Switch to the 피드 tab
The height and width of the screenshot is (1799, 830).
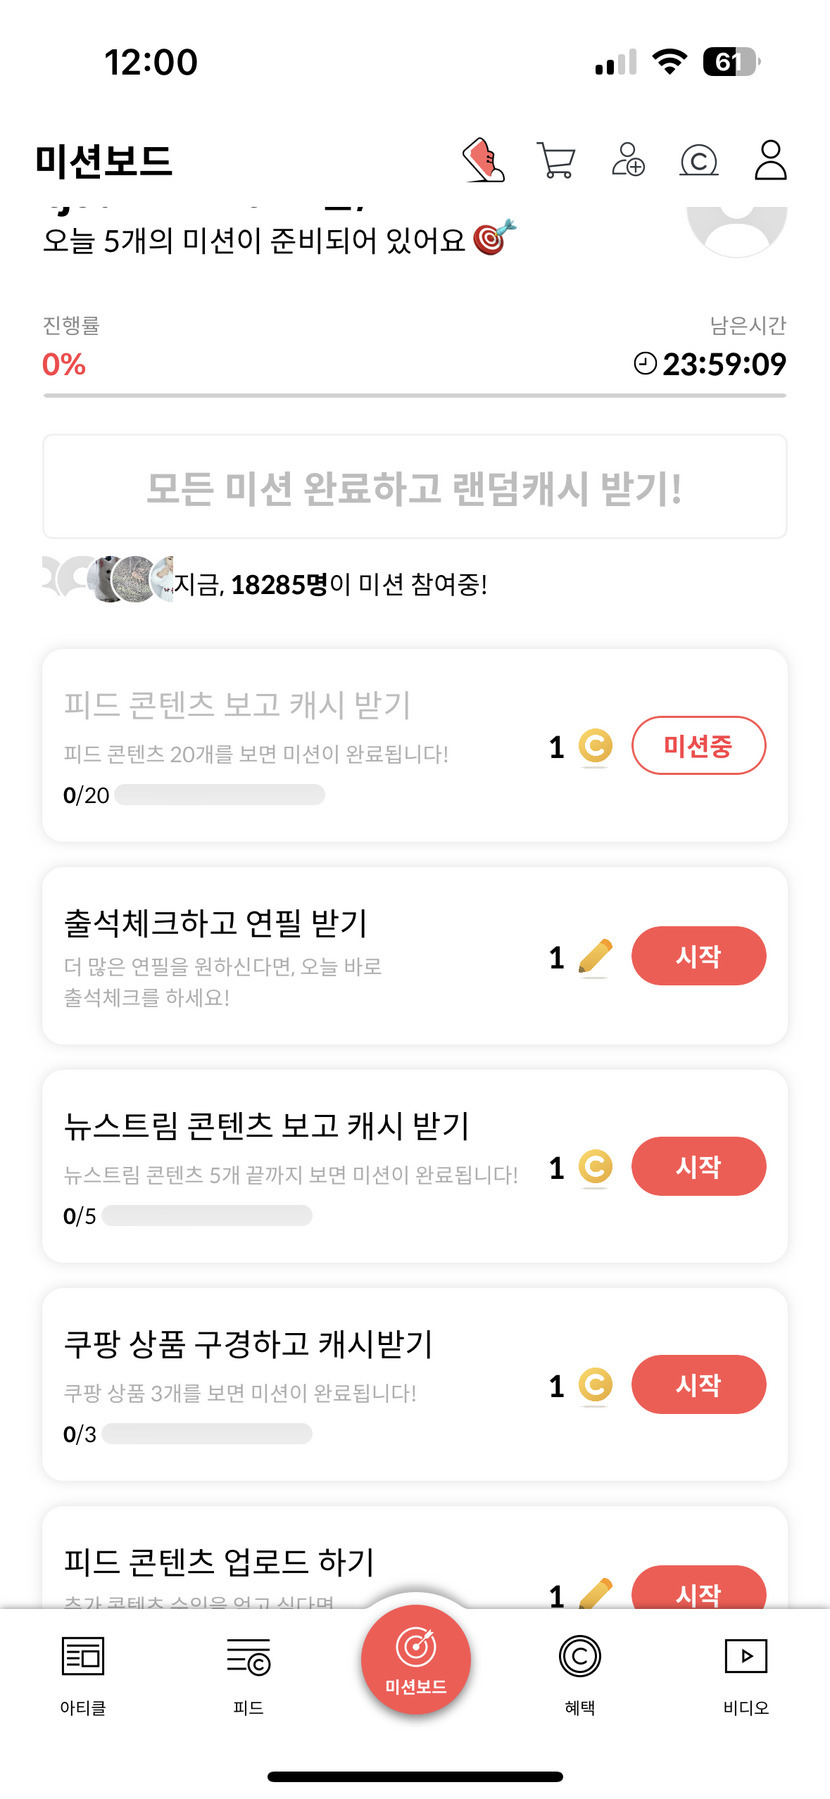click(x=248, y=1670)
